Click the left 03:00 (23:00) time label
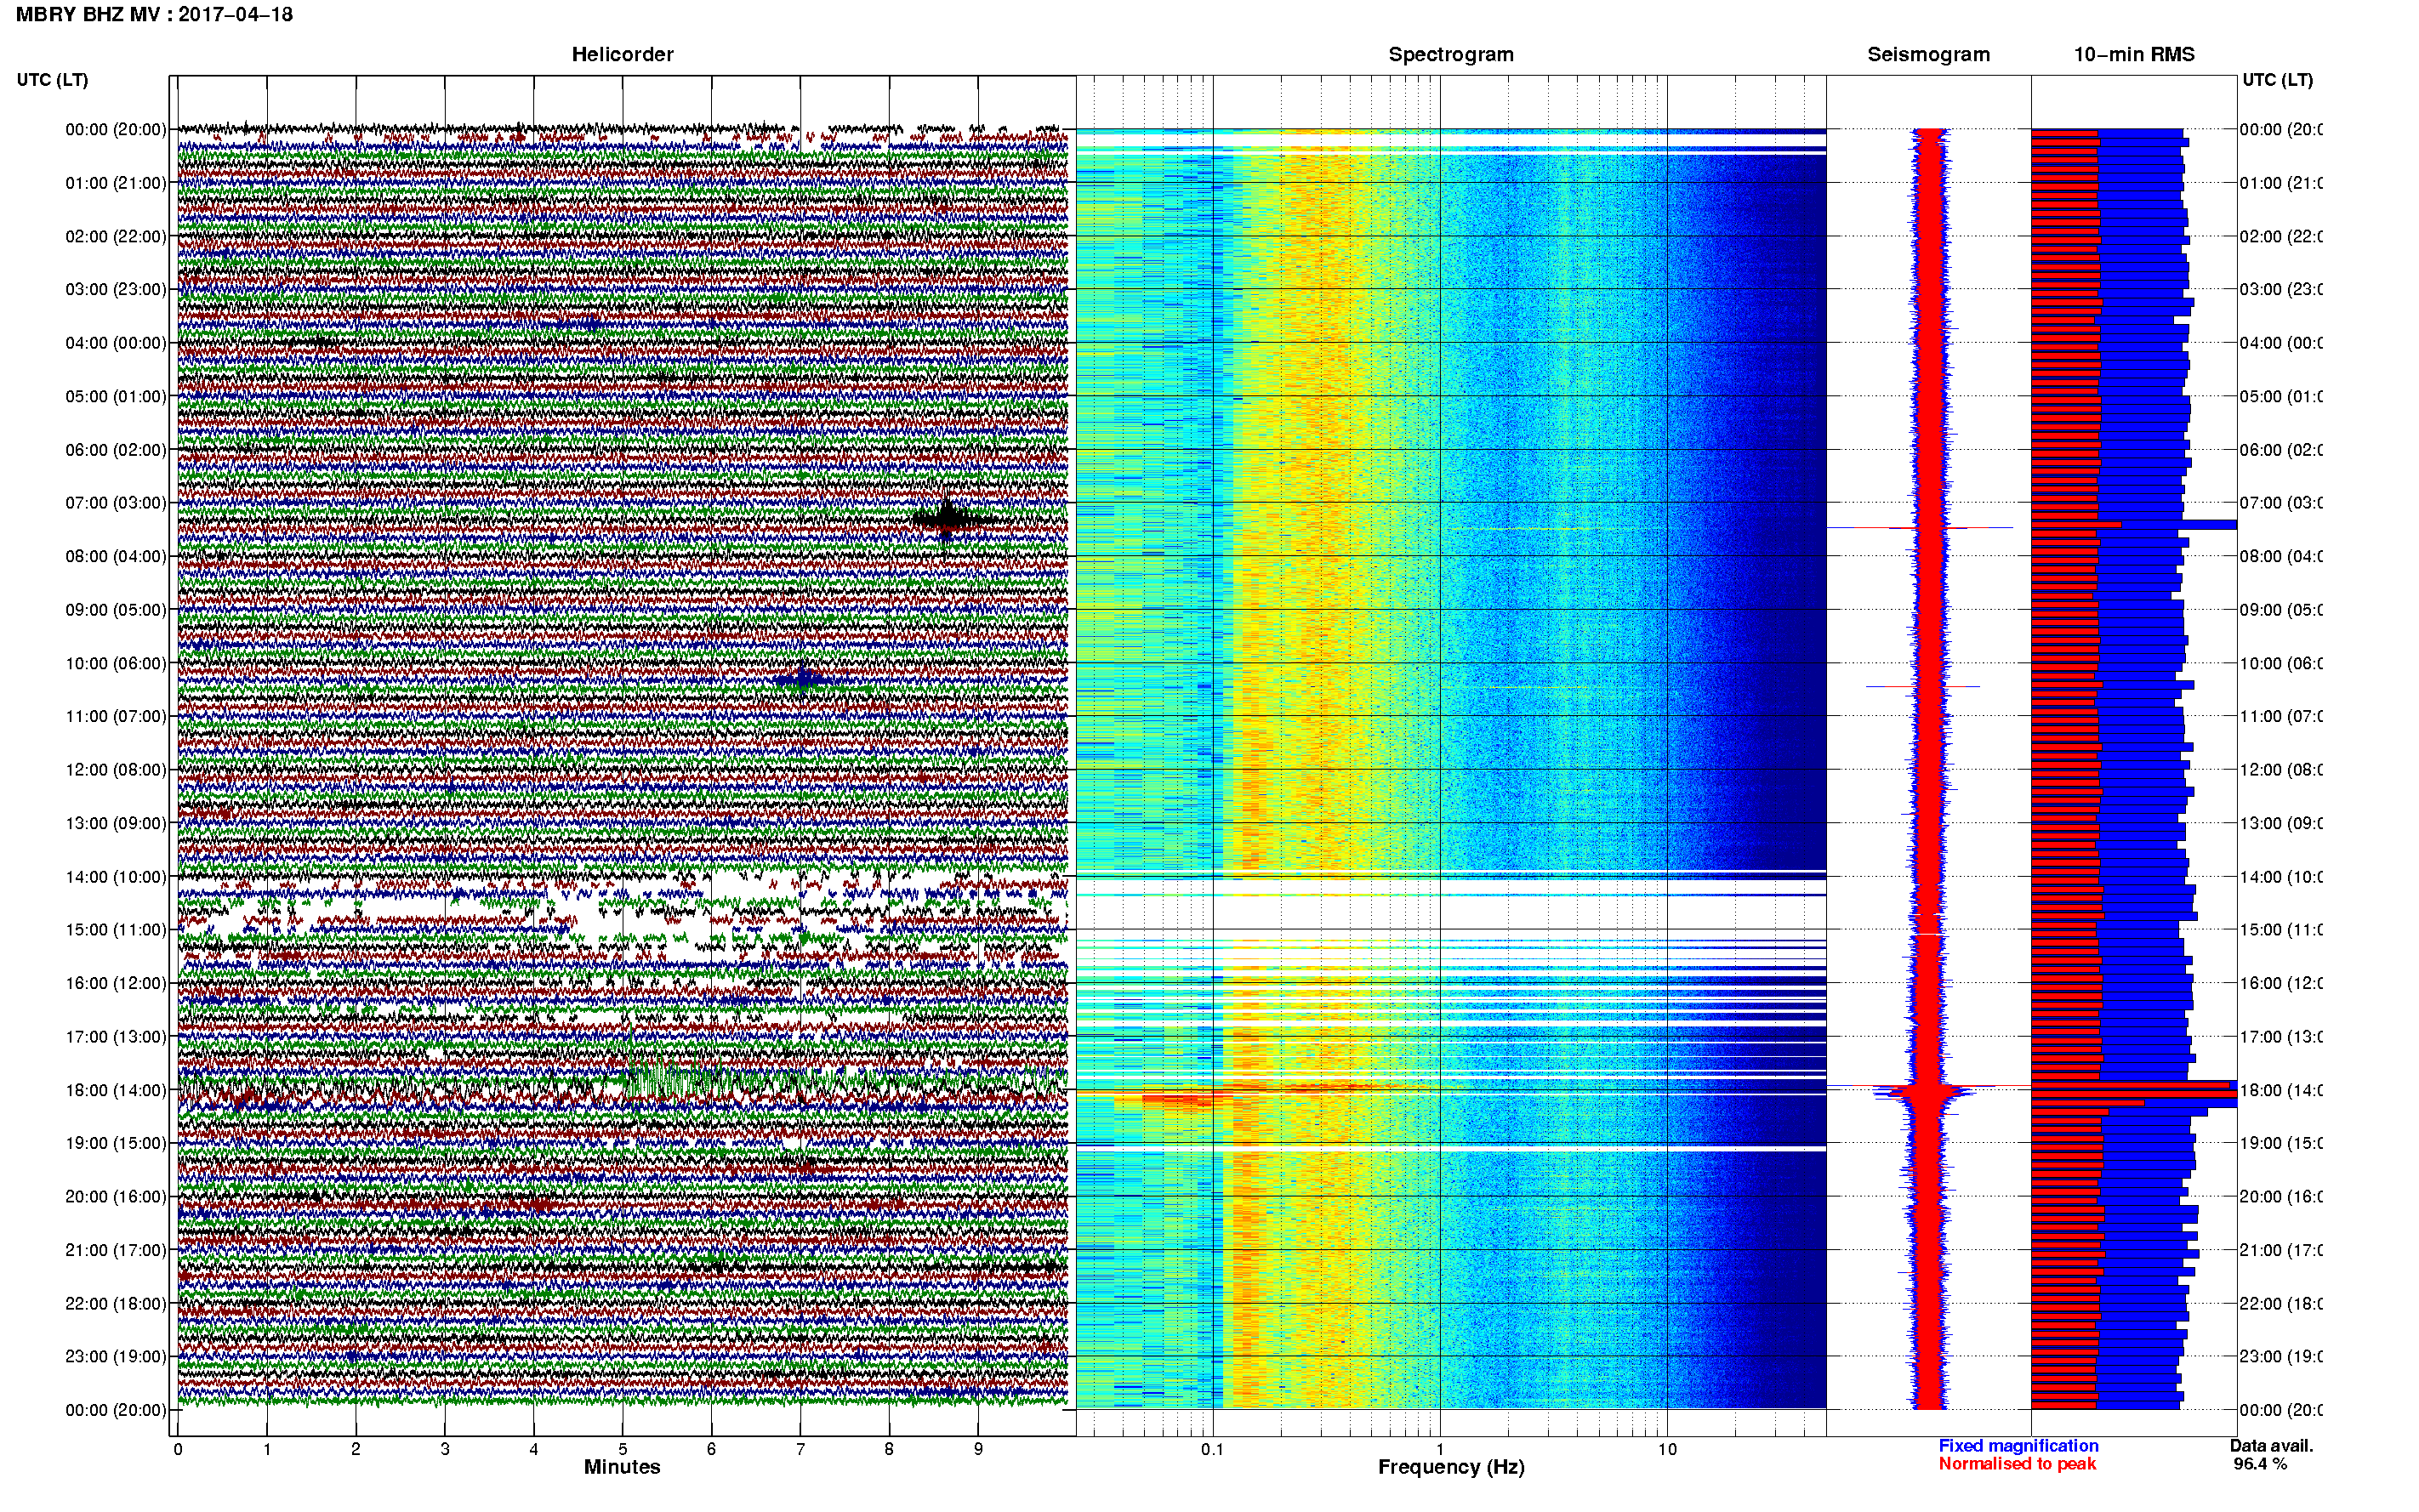The image size is (2419, 1512). click(116, 289)
